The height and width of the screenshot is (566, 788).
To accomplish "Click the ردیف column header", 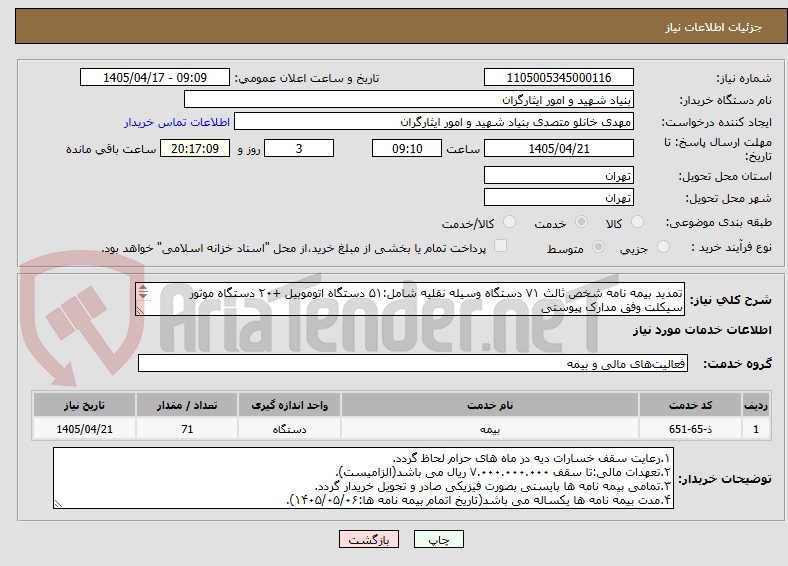I will coord(756,405).
